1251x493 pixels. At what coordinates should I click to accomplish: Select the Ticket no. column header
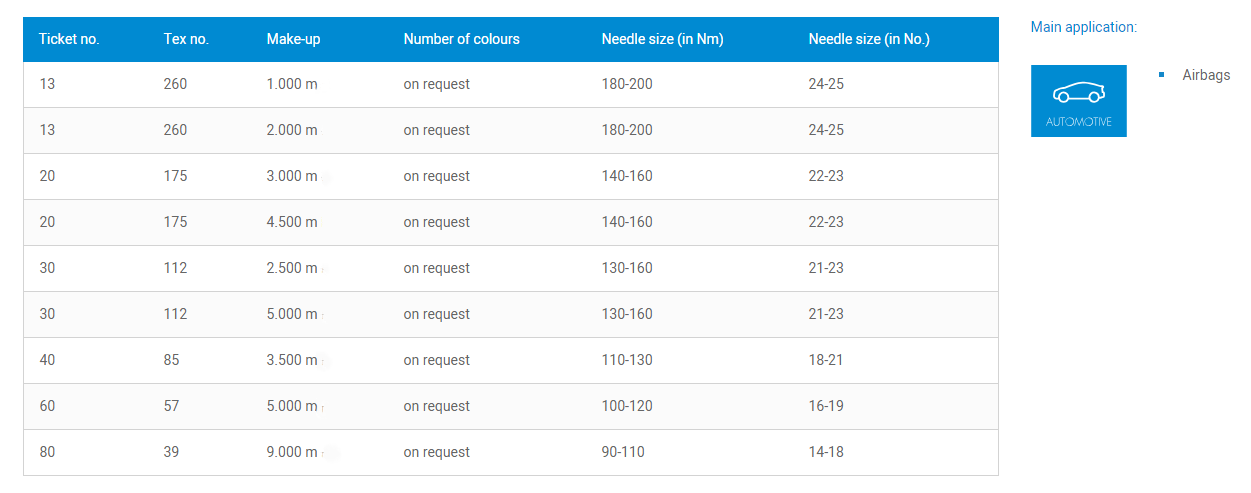coord(69,40)
